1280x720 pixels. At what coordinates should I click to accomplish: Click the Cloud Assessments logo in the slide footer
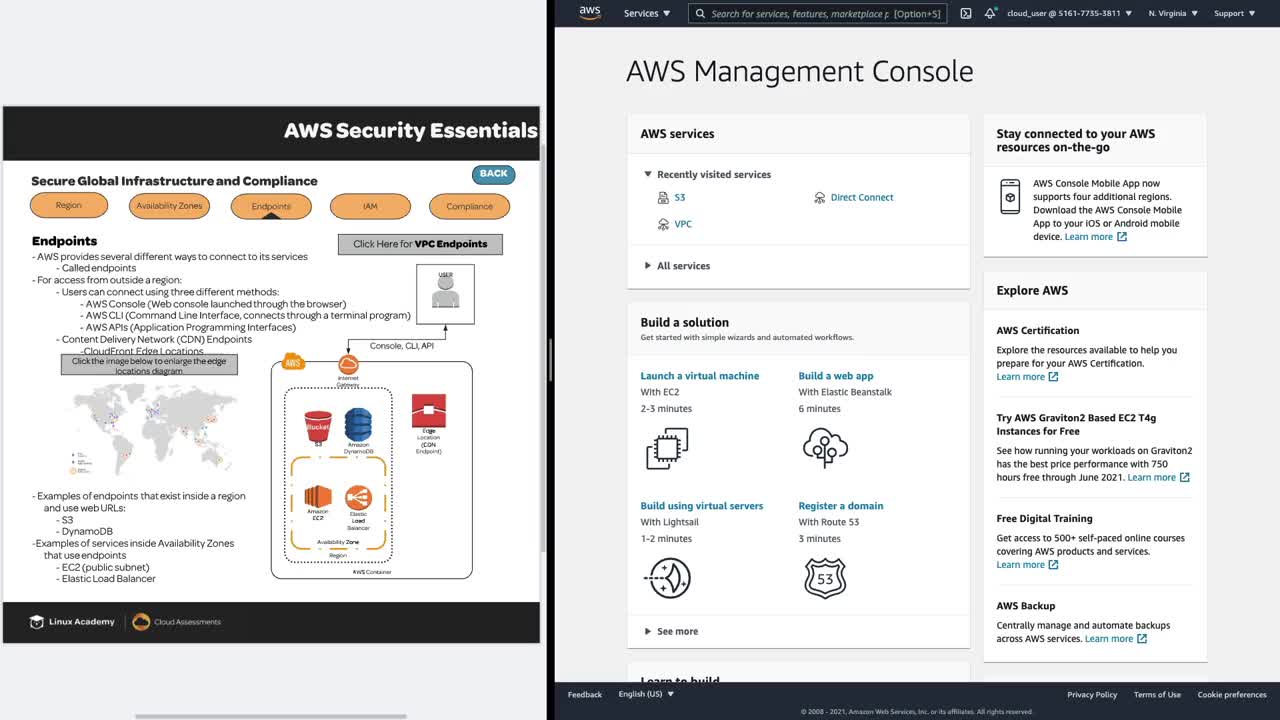pos(177,622)
